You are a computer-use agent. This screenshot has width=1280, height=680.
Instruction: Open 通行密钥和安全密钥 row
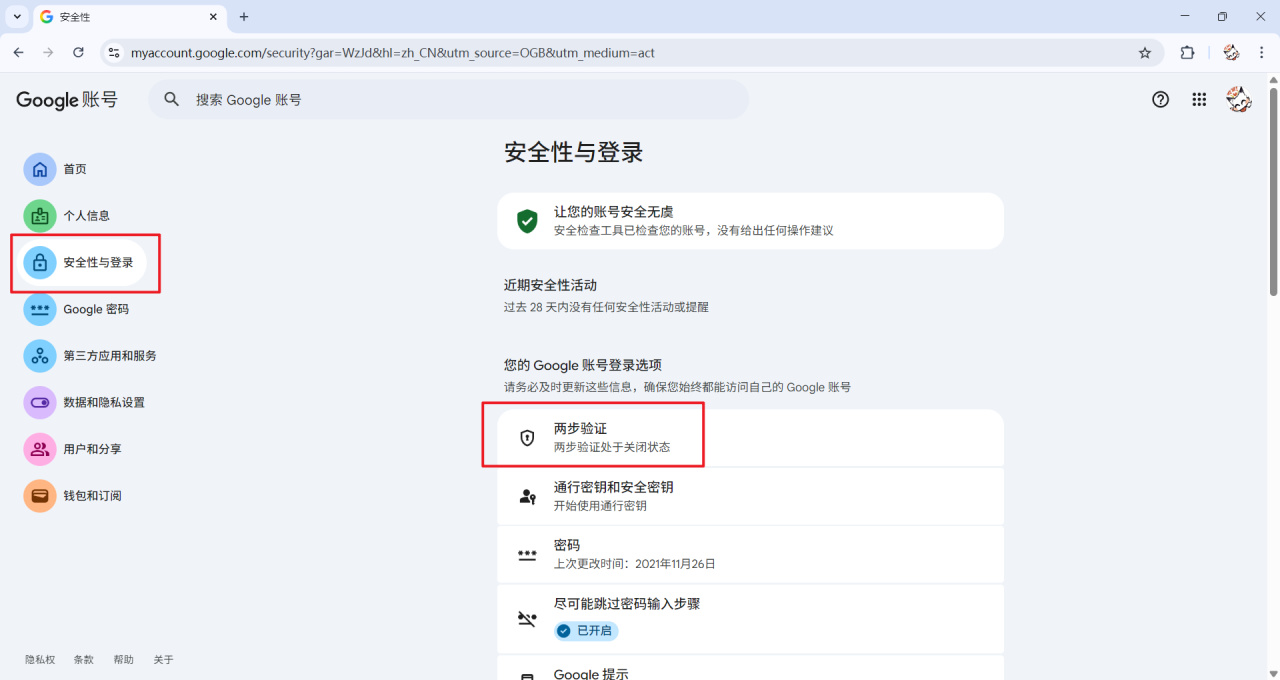tap(750, 496)
